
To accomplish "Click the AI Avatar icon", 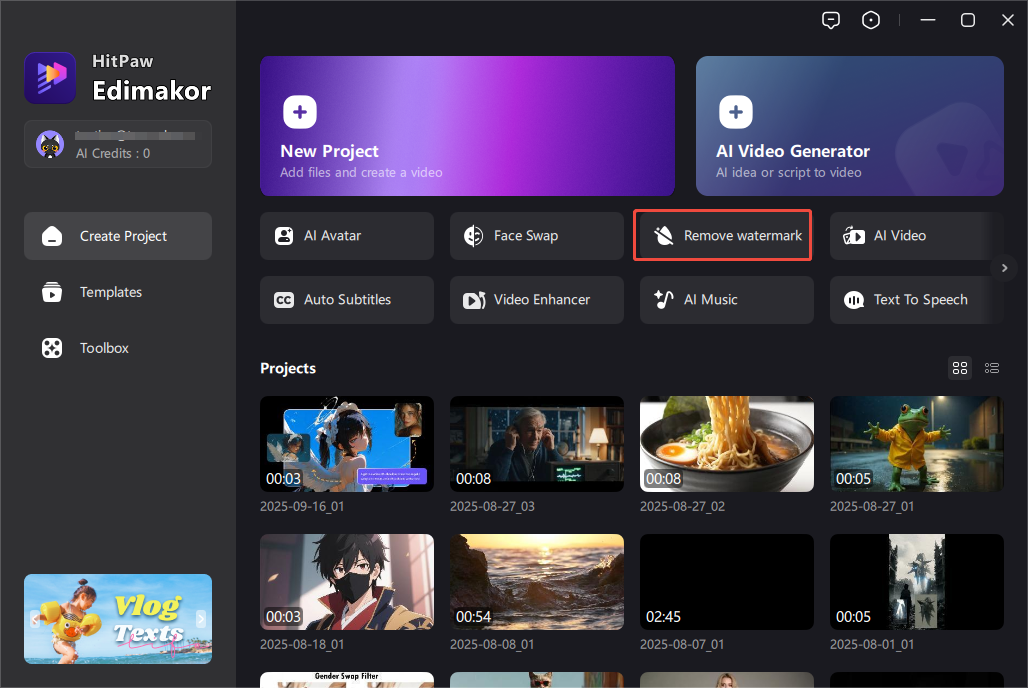I will coord(284,235).
